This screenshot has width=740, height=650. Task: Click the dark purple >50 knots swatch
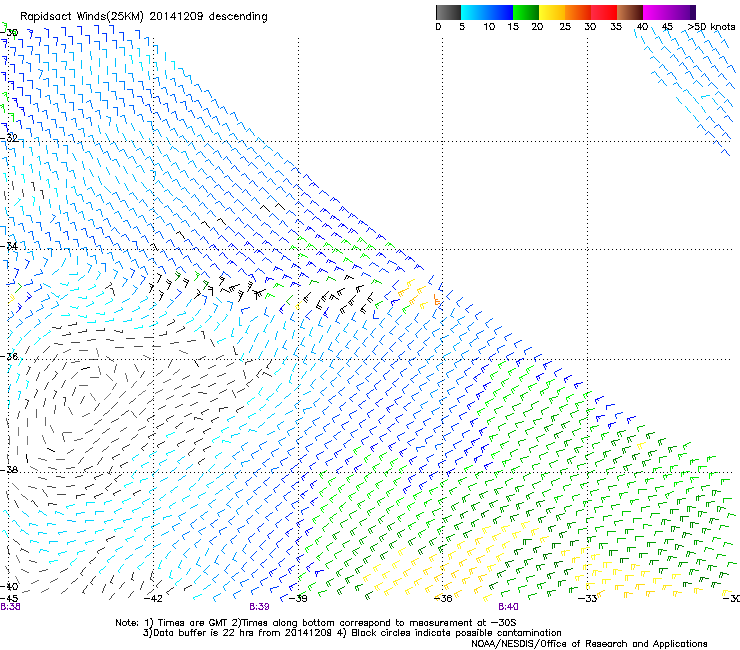692,12
